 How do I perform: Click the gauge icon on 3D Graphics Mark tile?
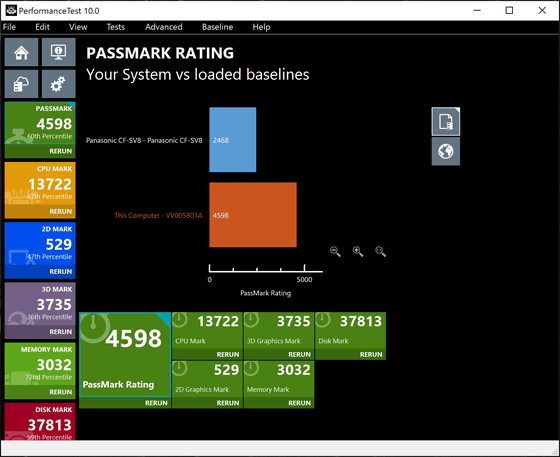251,320
